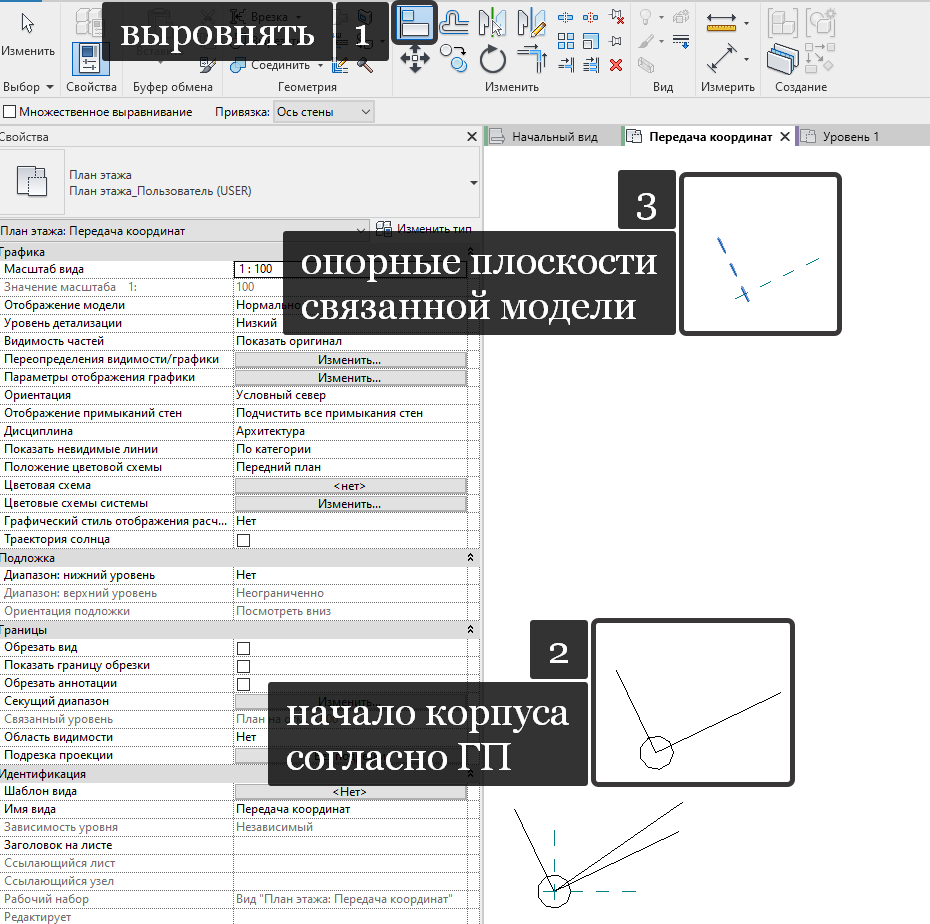Select Trim/Extend Single Element tool
Viewport: 930px width, 924px height.
point(566,64)
